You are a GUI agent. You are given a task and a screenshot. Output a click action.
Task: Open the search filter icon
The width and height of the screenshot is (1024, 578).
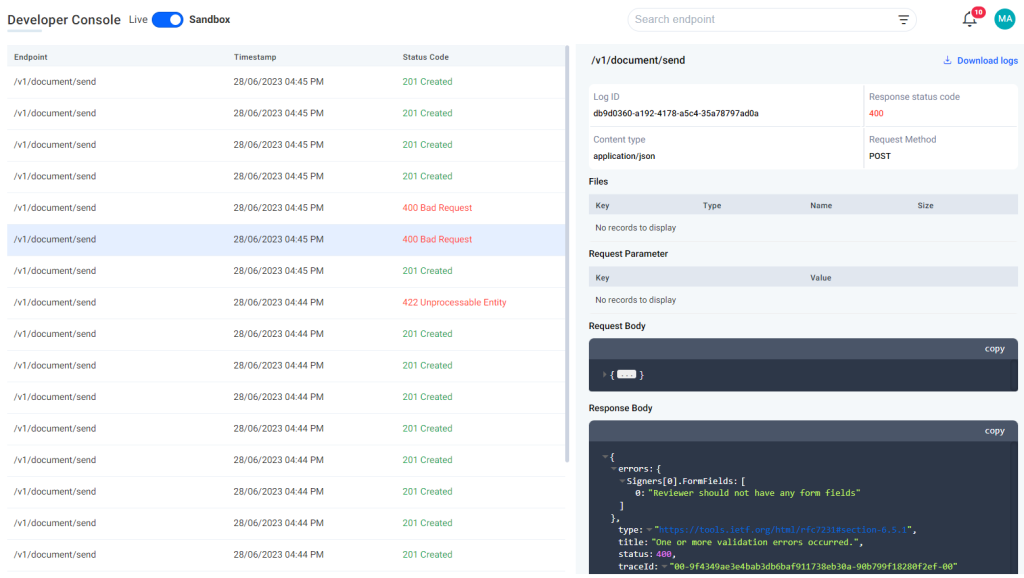pos(903,19)
